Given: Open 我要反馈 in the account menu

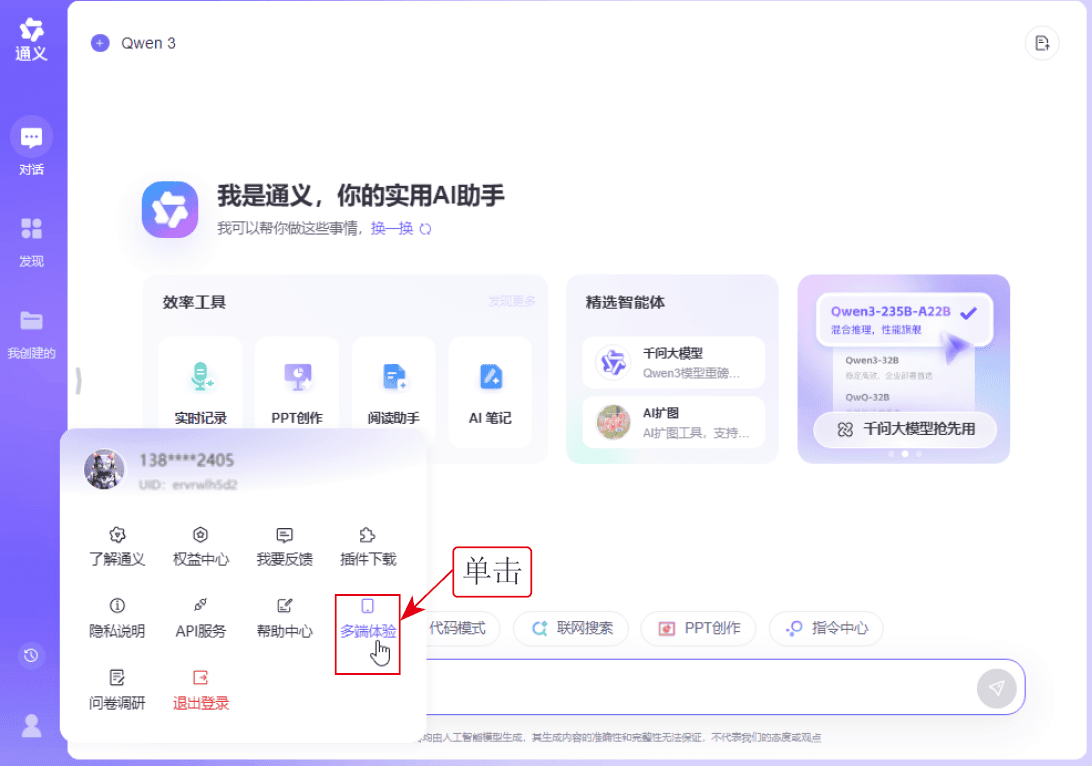Looking at the screenshot, I should coord(284,547).
